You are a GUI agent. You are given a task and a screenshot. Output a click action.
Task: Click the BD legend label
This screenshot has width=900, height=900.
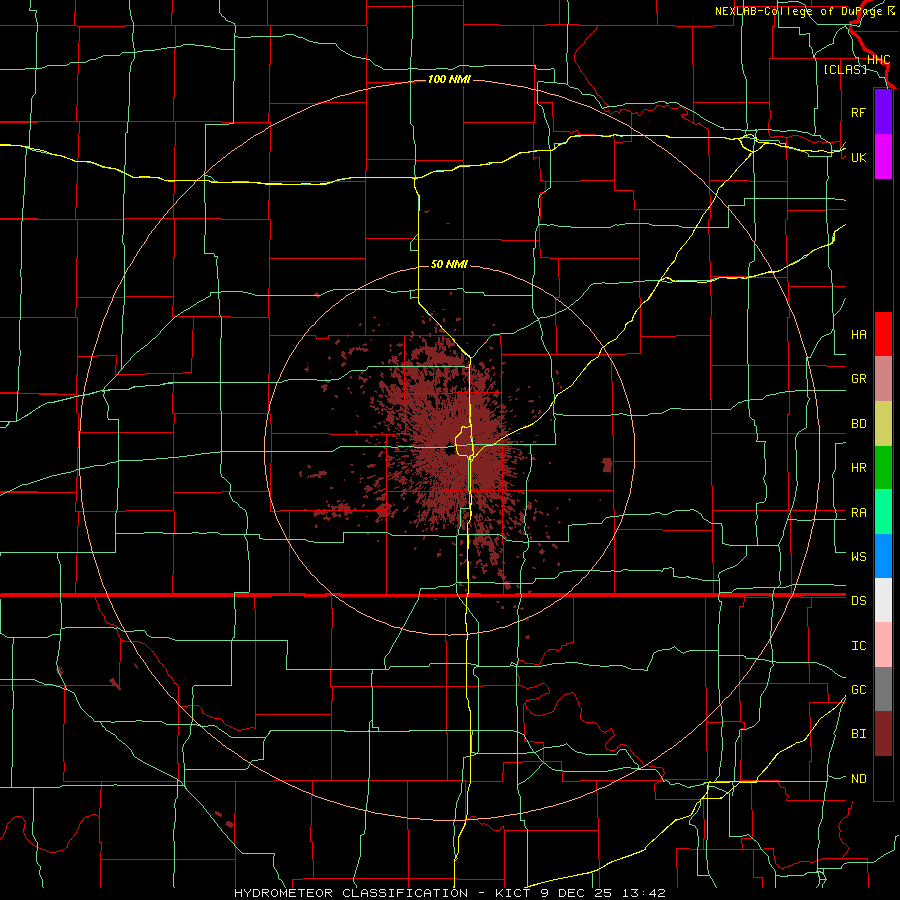[858, 424]
